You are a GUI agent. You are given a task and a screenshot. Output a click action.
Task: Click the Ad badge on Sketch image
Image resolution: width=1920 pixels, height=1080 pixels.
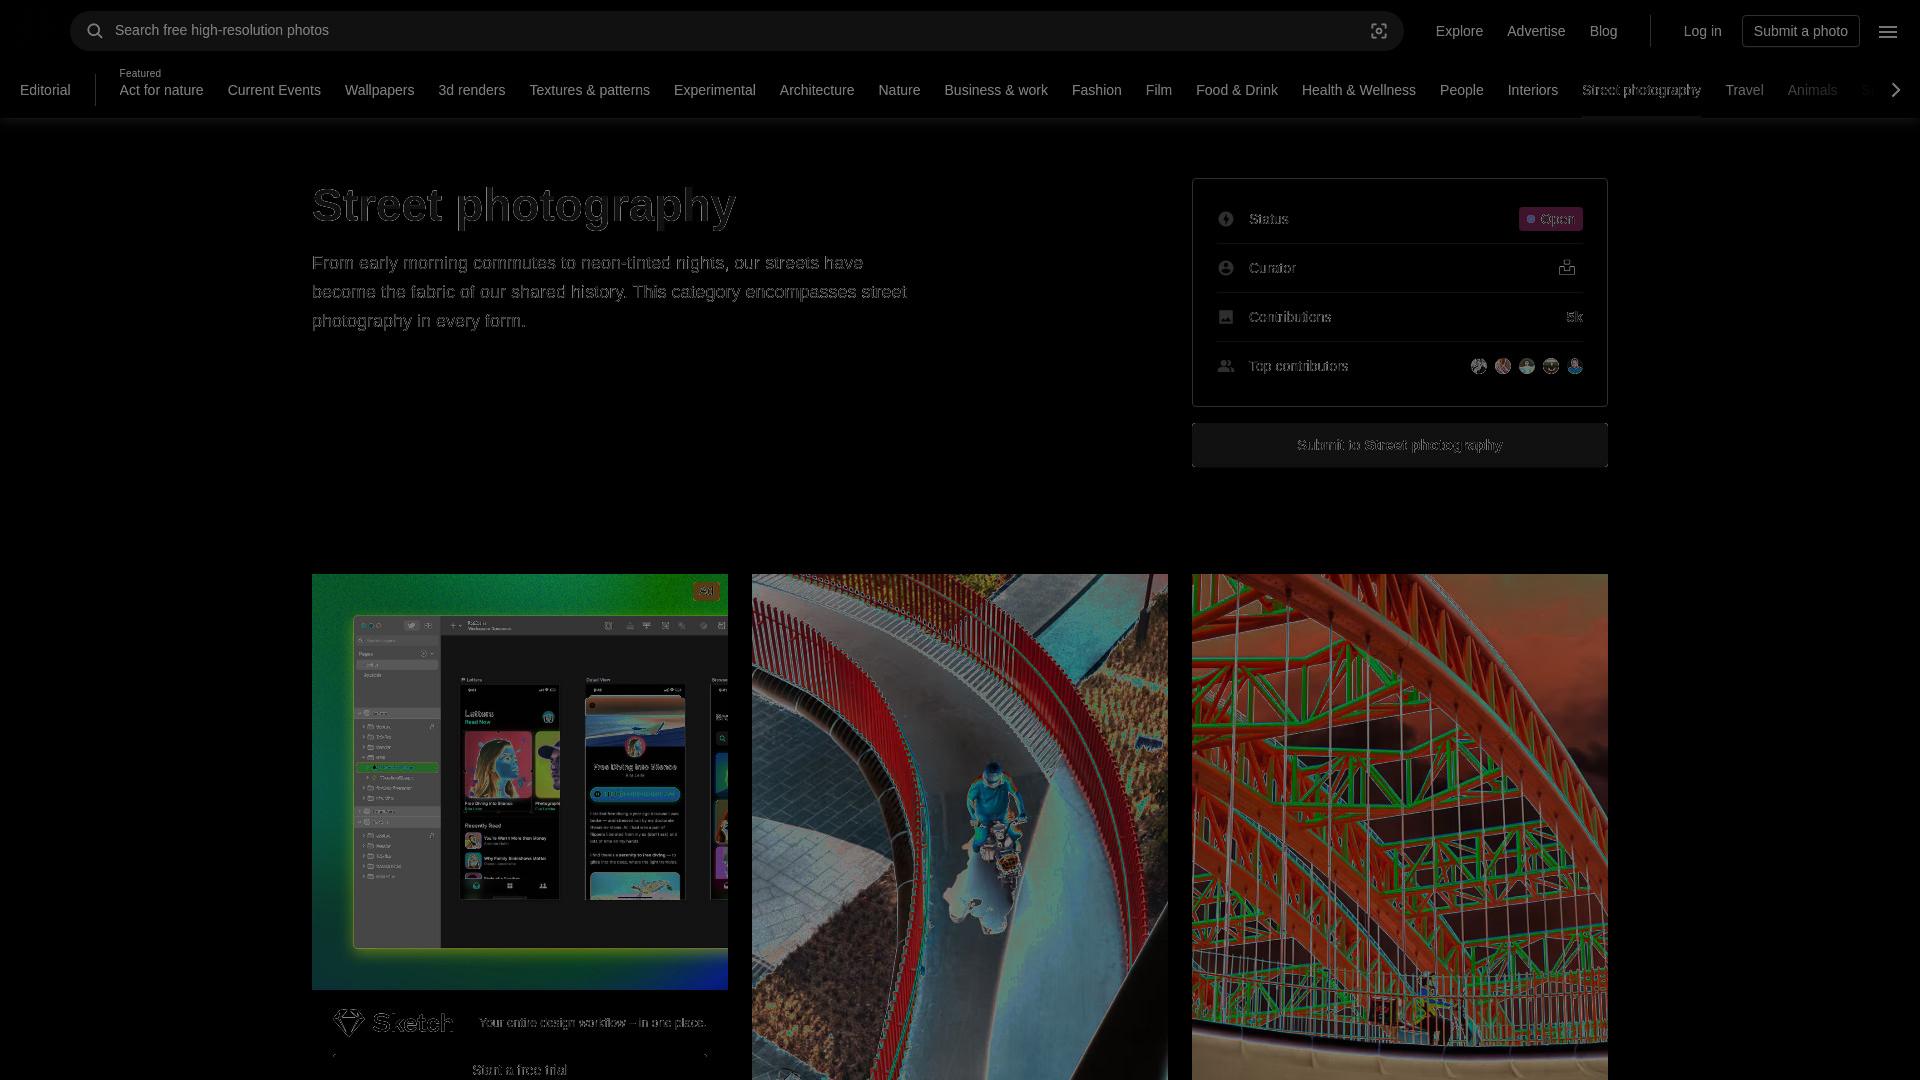[706, 591]
